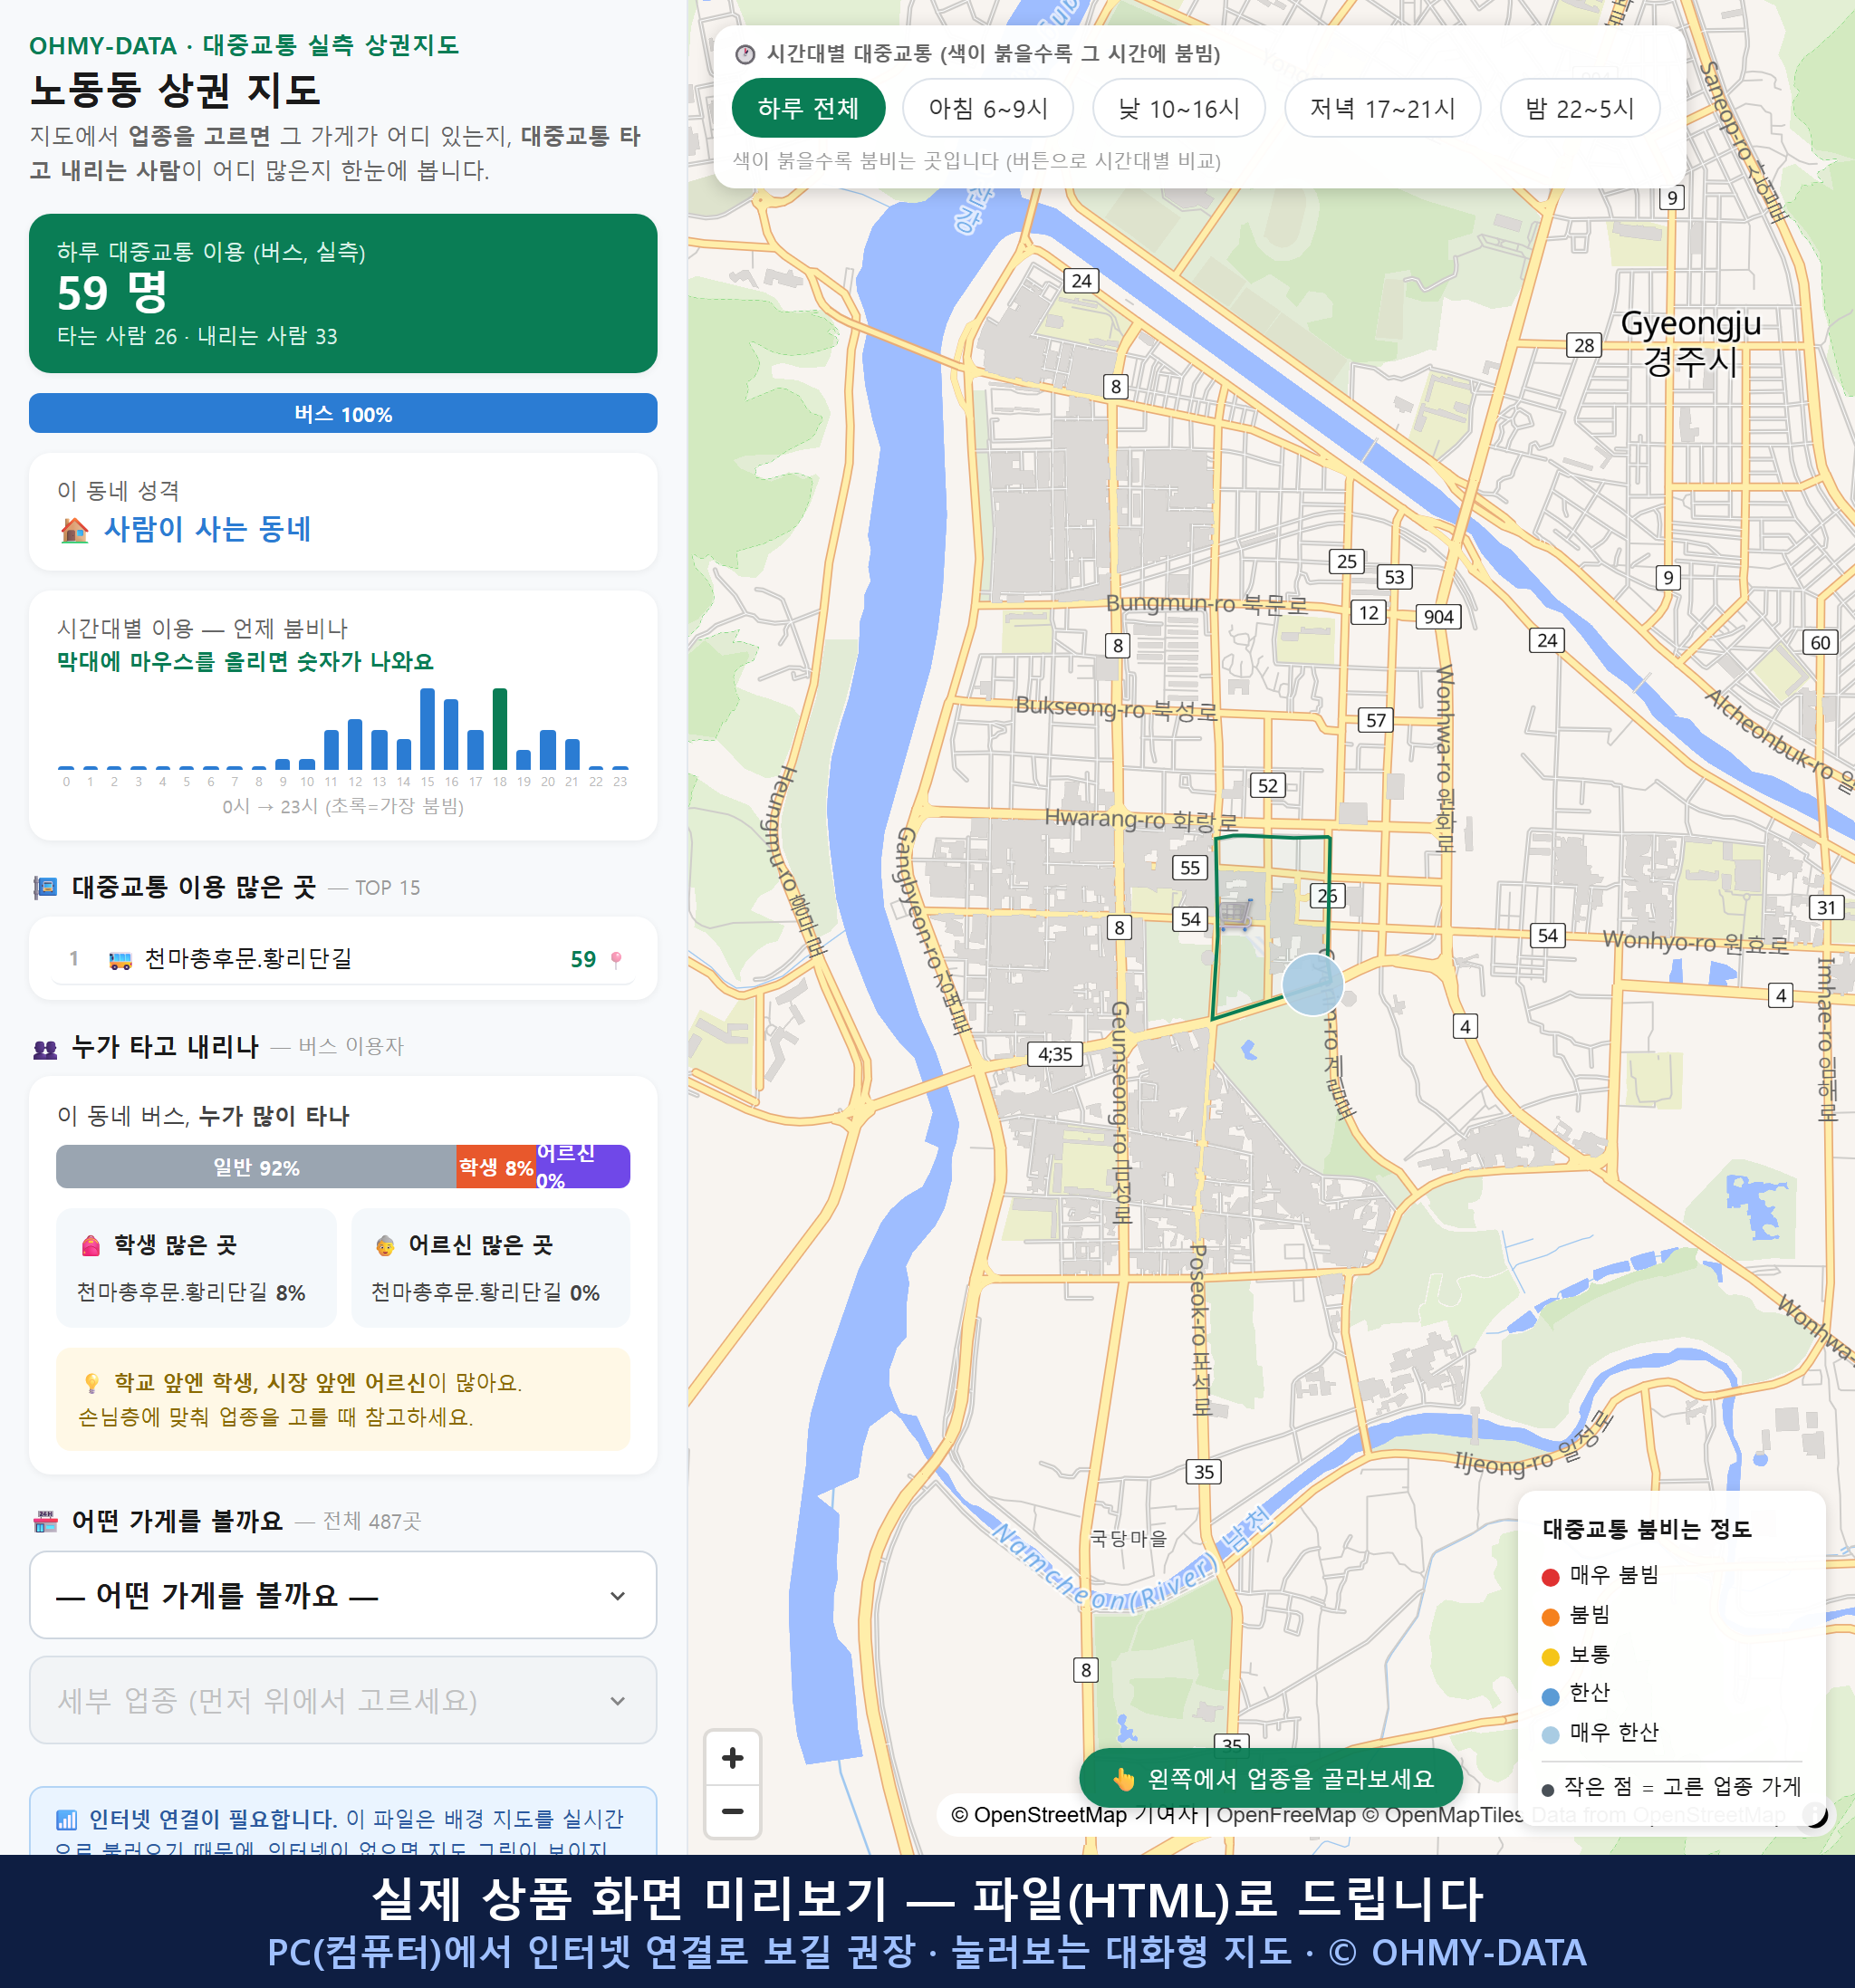This screenshot has height=1988, width=1855.
Task: Click the chevron of 어떤 가게를 볼까요 dropdown
Action: coord(618,1596)
